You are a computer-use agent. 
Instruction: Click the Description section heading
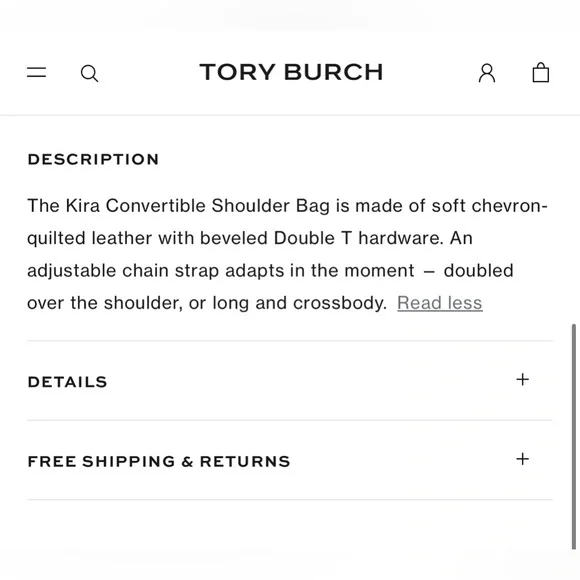pyautogui.click(x=93, y=159)
